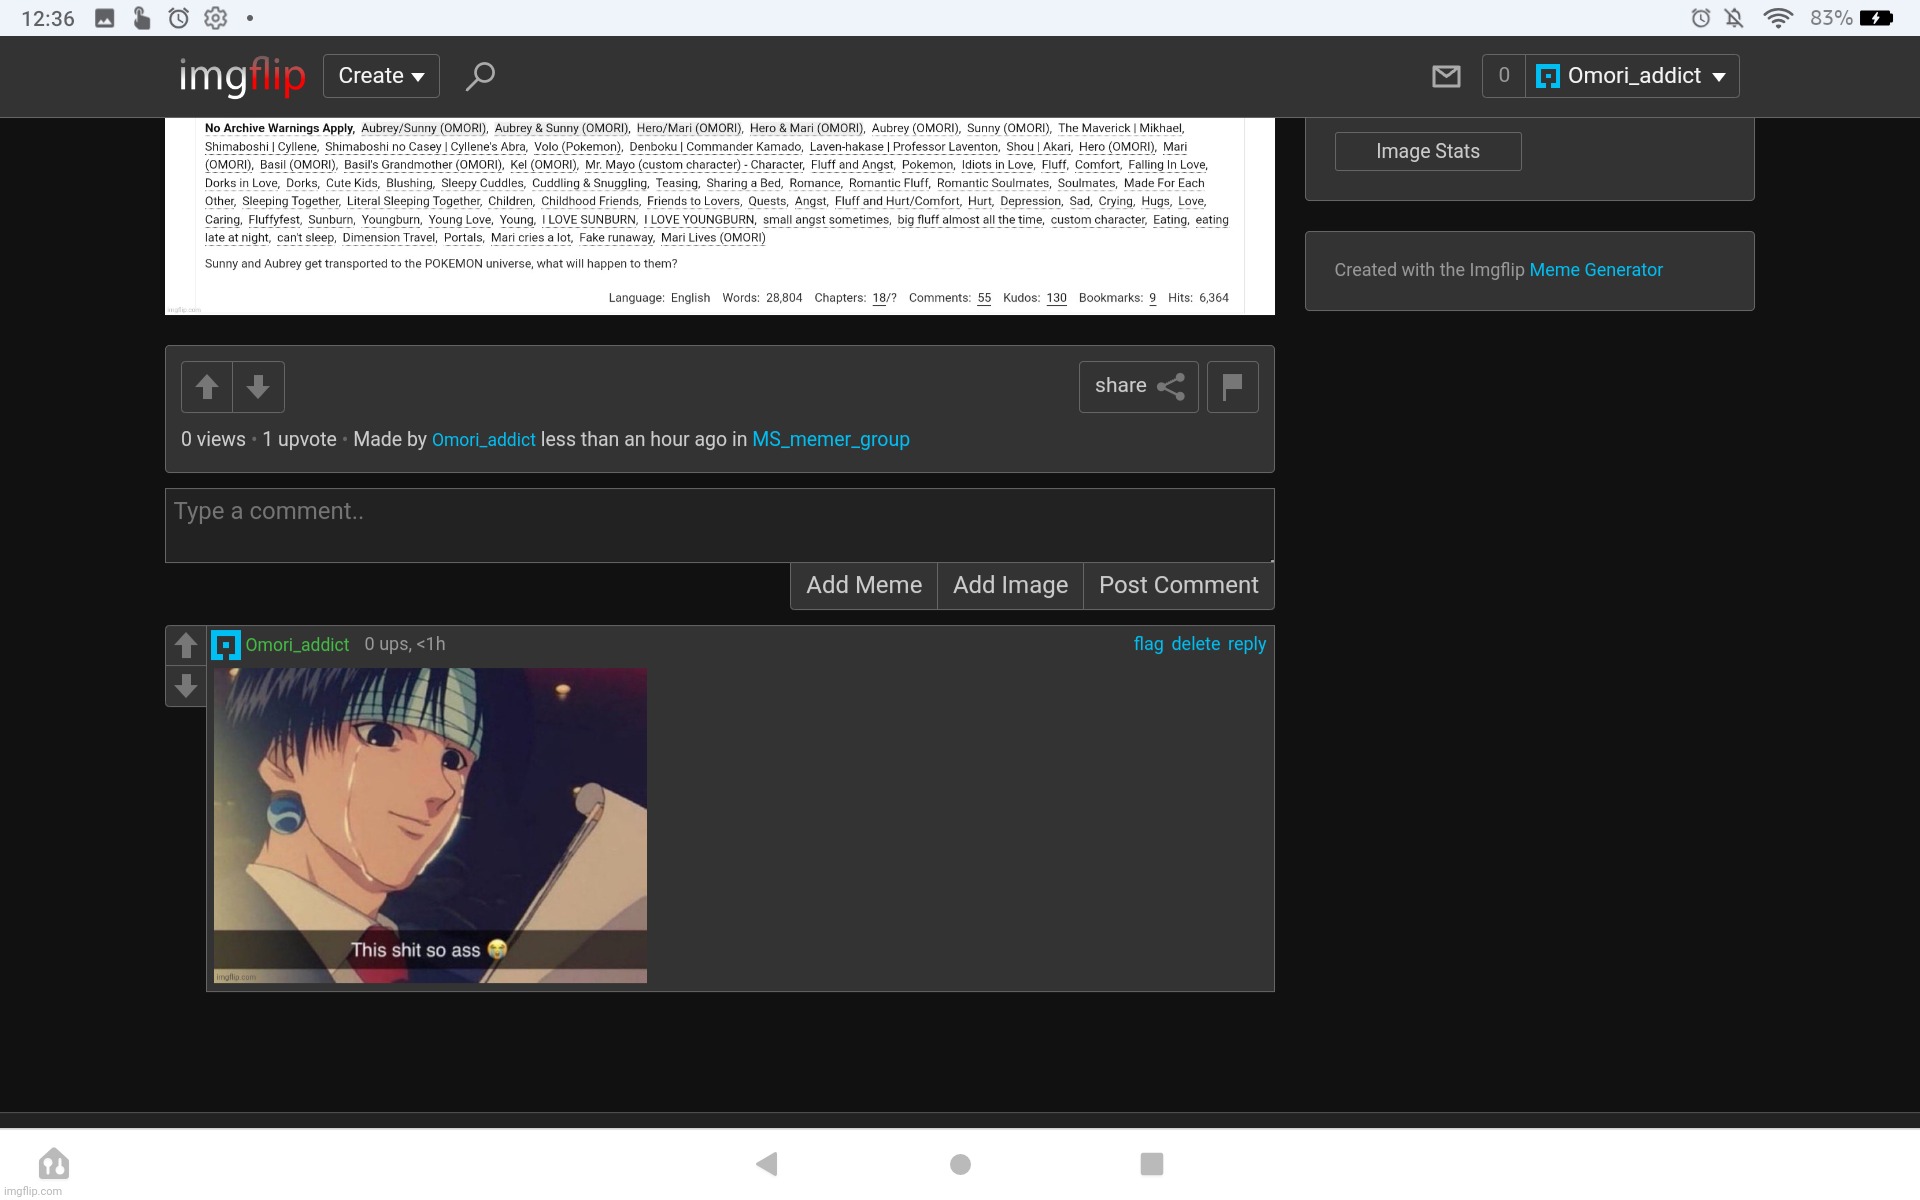Click 'Hits: 6,364' in post image
The width and height of the screenshot is (1920, 1200).
point(1198,298)
